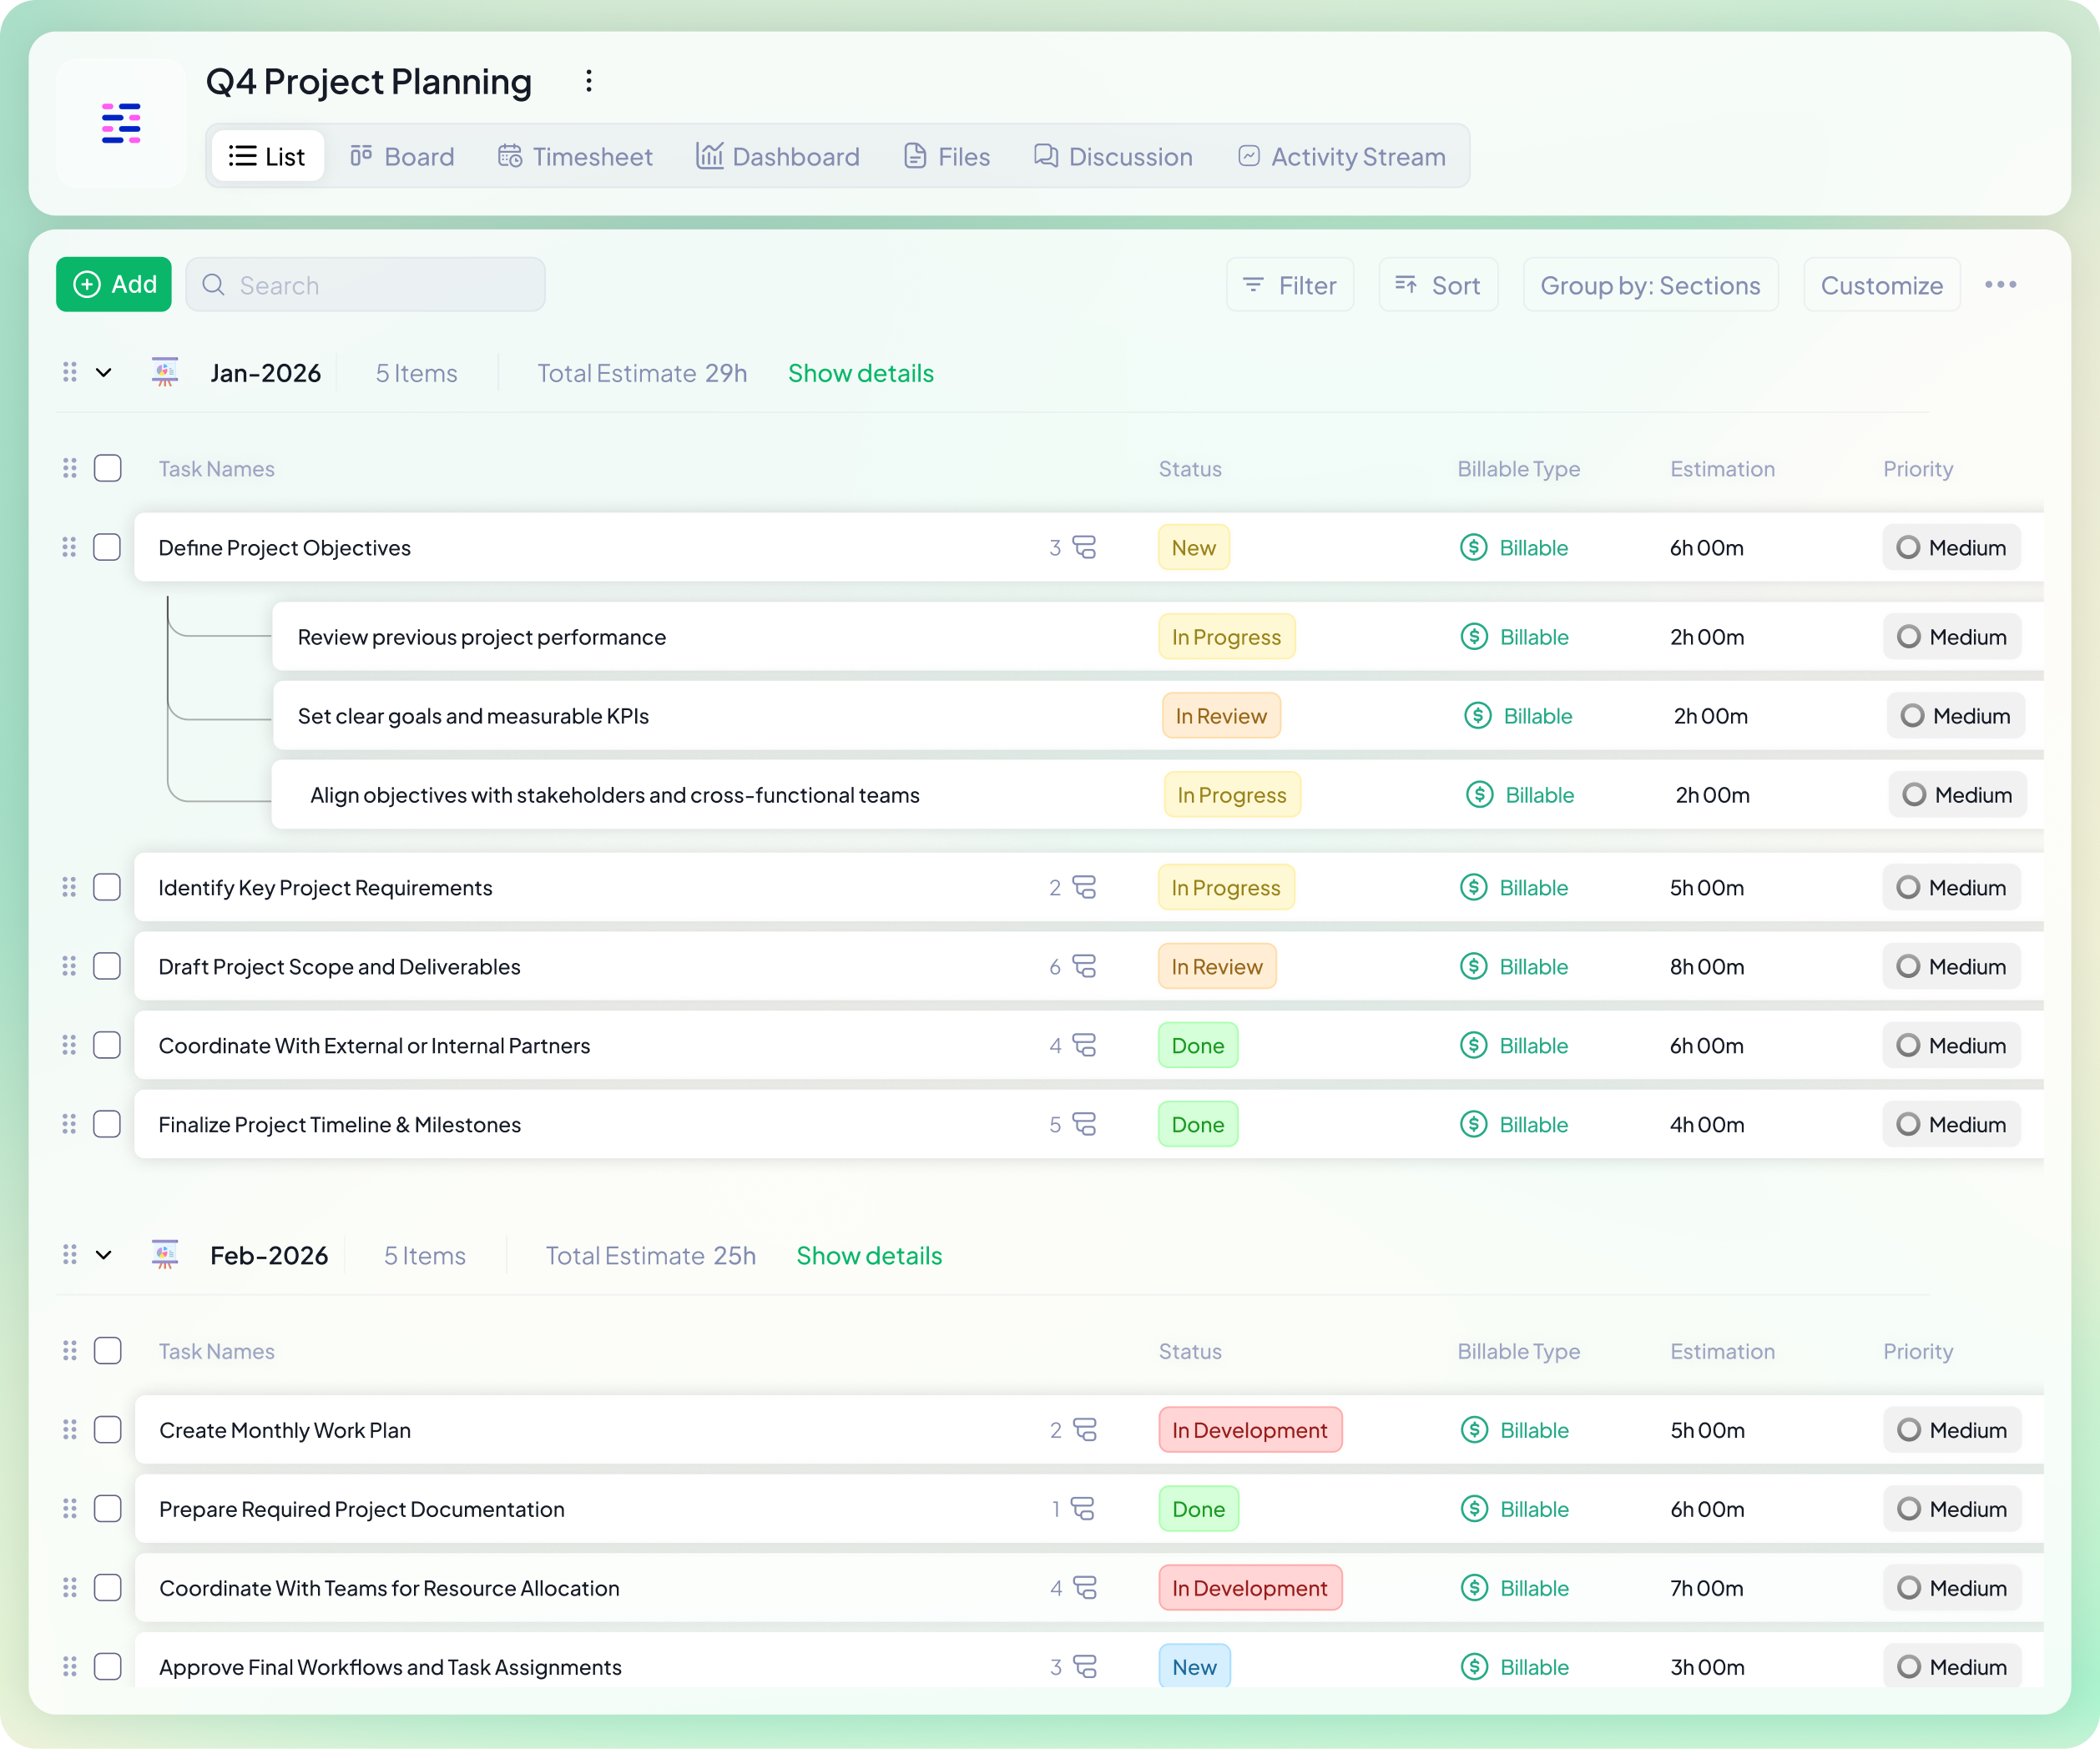Click the presentation icon beside Jan-2026
2100x1749 pixels.
click(164, 372)
